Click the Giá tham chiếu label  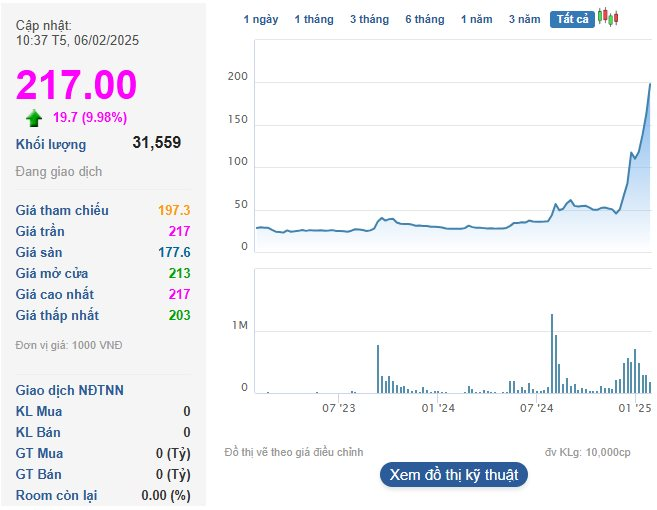point(62,210)
